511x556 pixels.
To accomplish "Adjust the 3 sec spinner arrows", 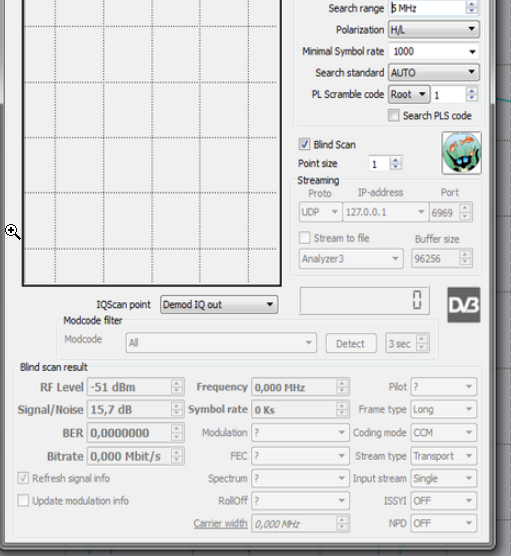I will pos(422,343).
